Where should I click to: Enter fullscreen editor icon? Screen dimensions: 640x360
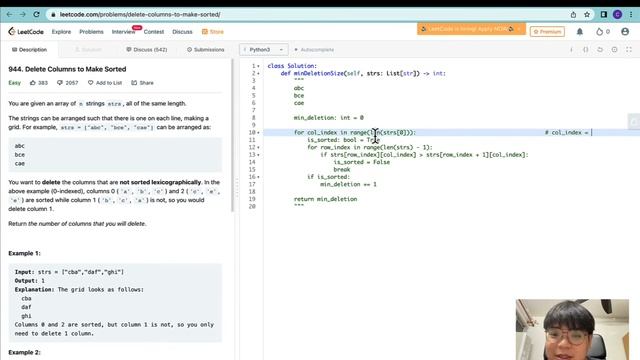629,50
